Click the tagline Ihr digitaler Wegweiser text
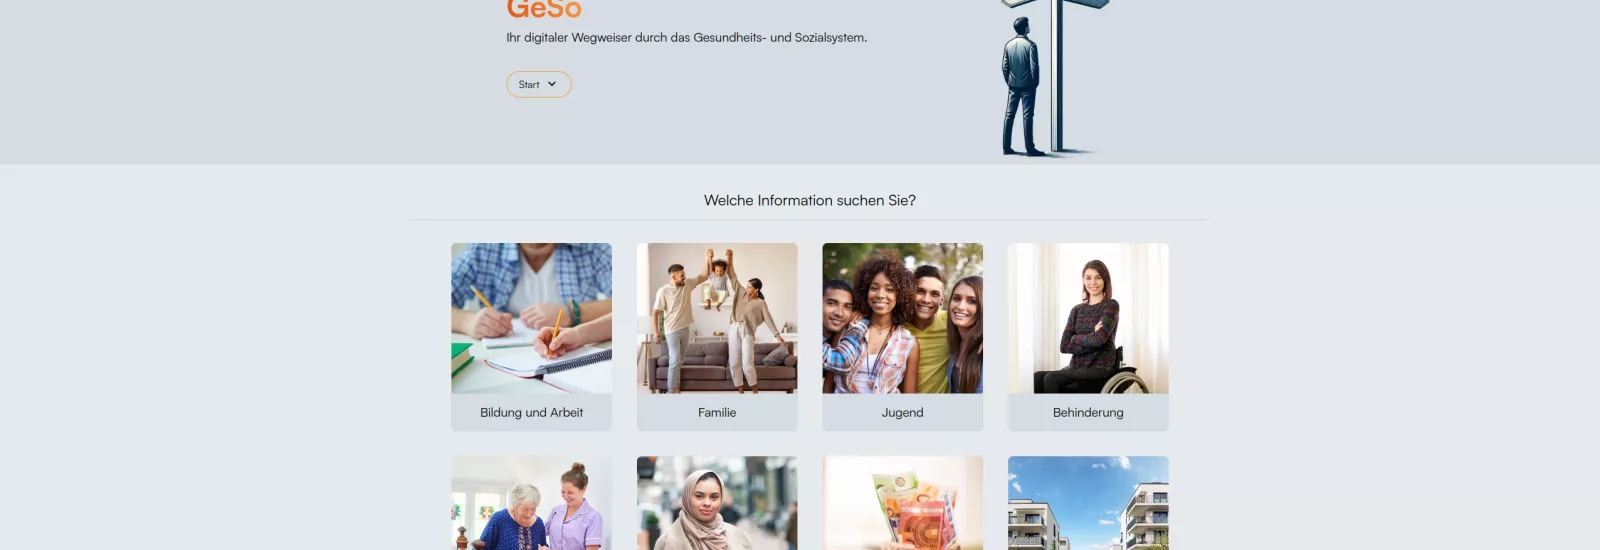This screenshot has width=1600, height=550. click(686, 37)
